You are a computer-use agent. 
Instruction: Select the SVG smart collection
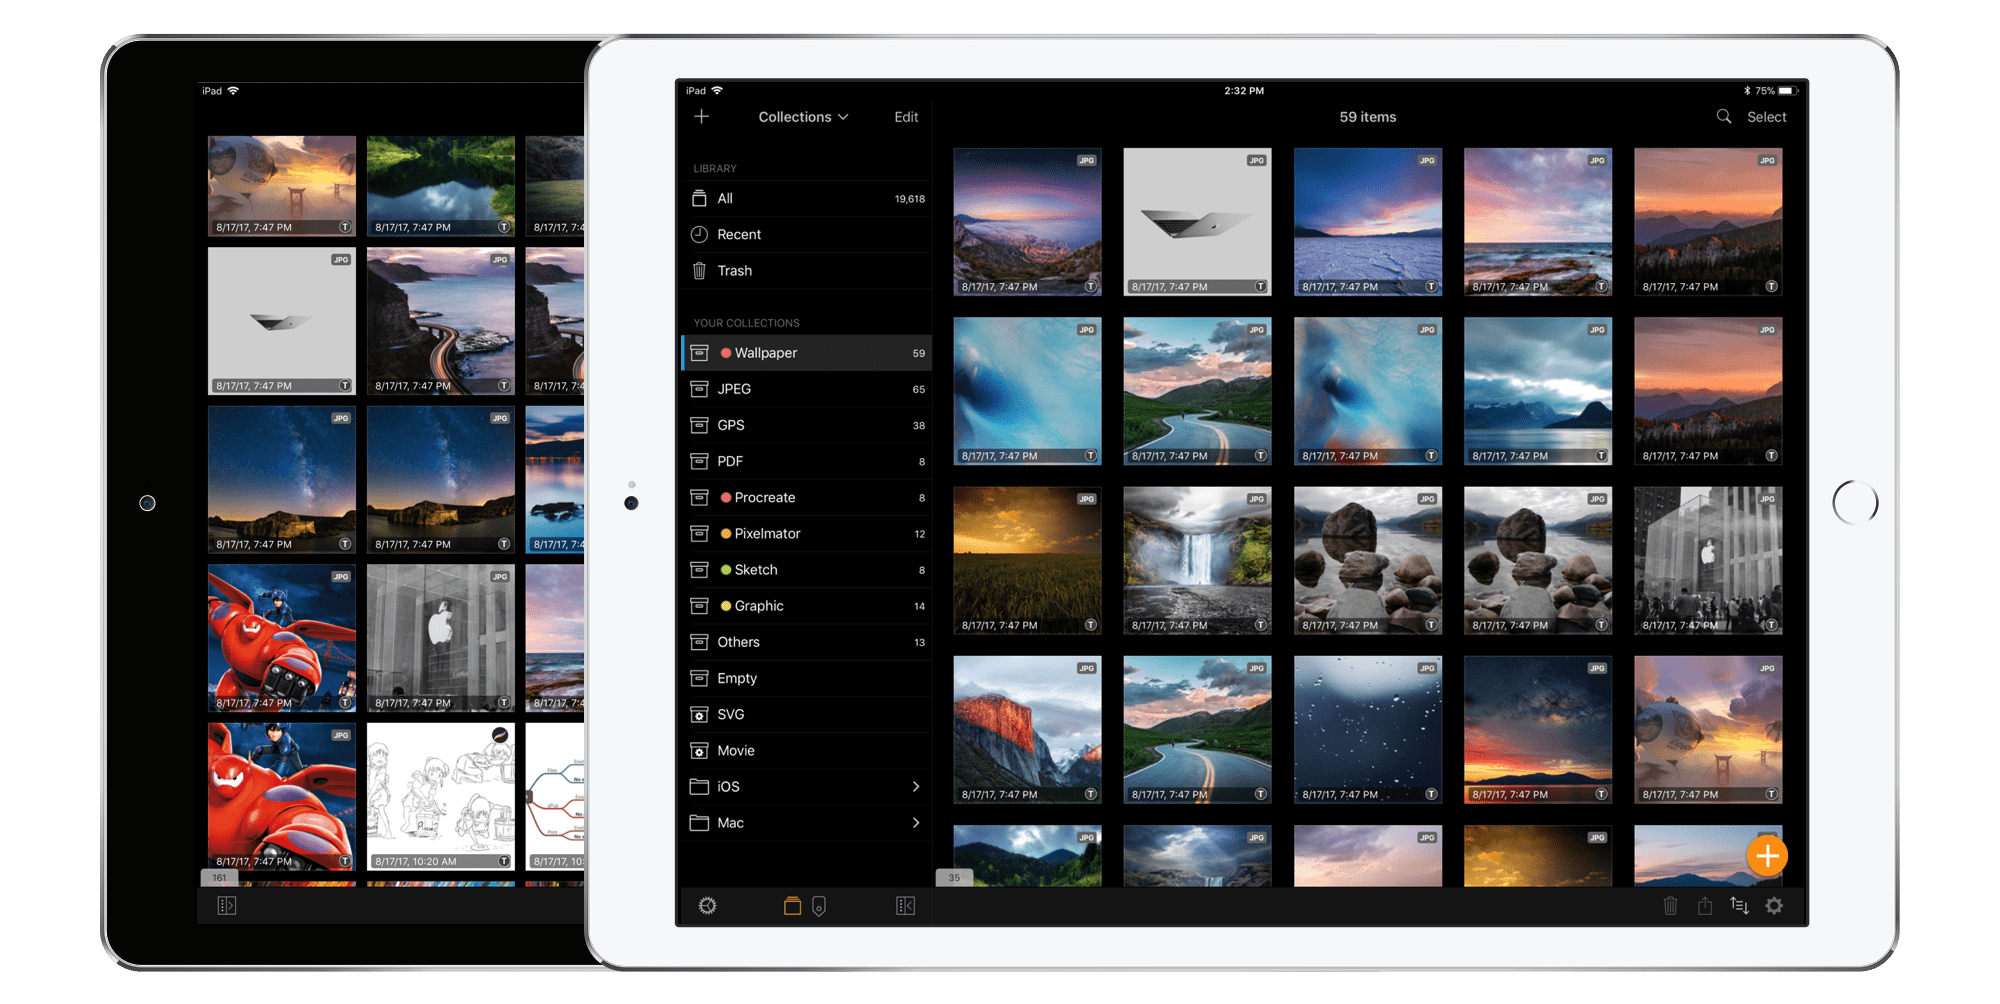[731, 714]
